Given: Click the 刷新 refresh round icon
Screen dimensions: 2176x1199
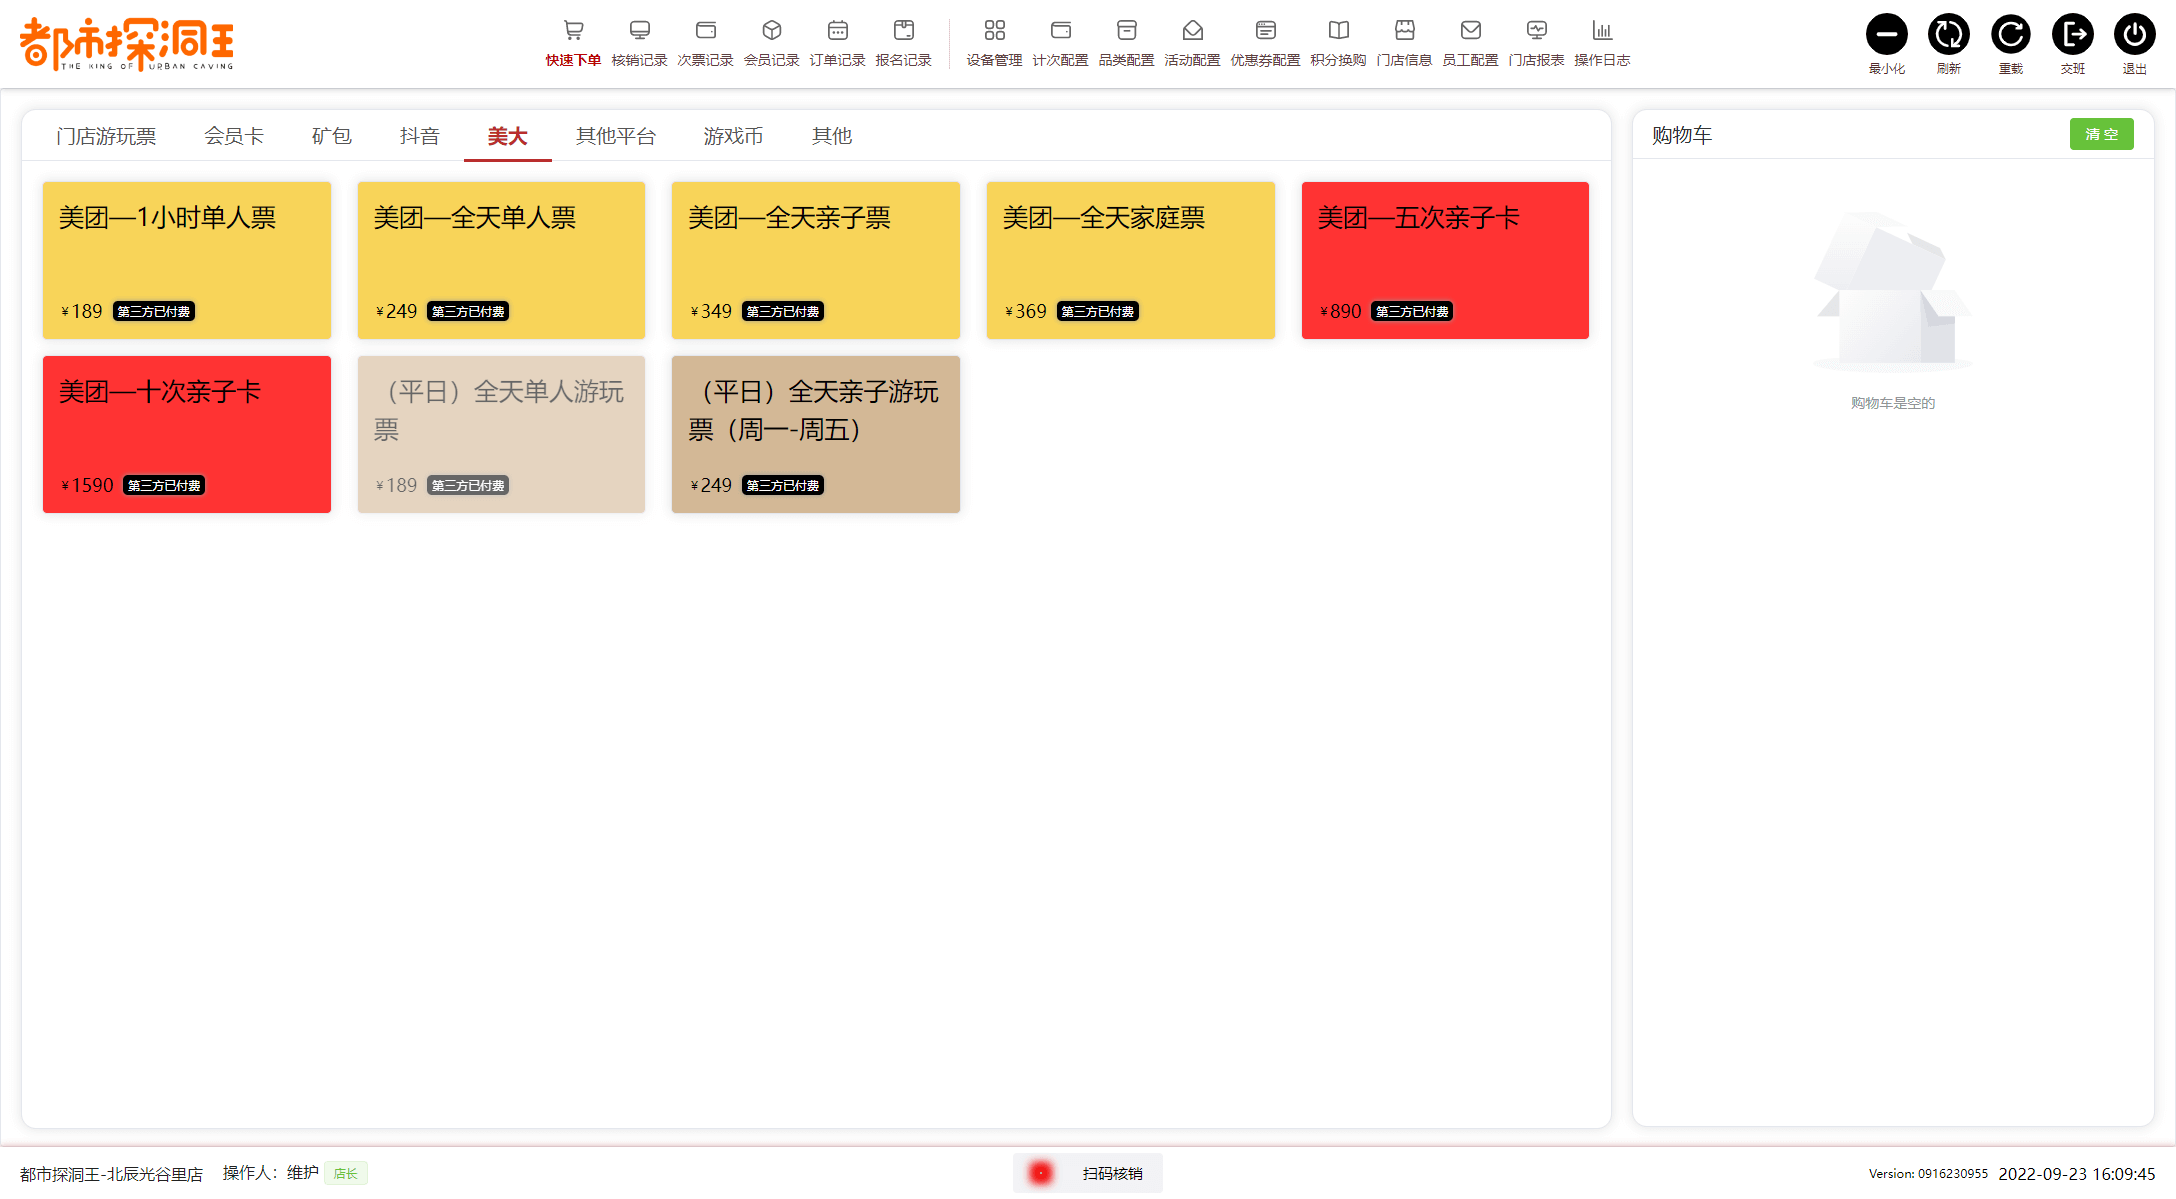Looking at the screenshot, I should 1949,34.
